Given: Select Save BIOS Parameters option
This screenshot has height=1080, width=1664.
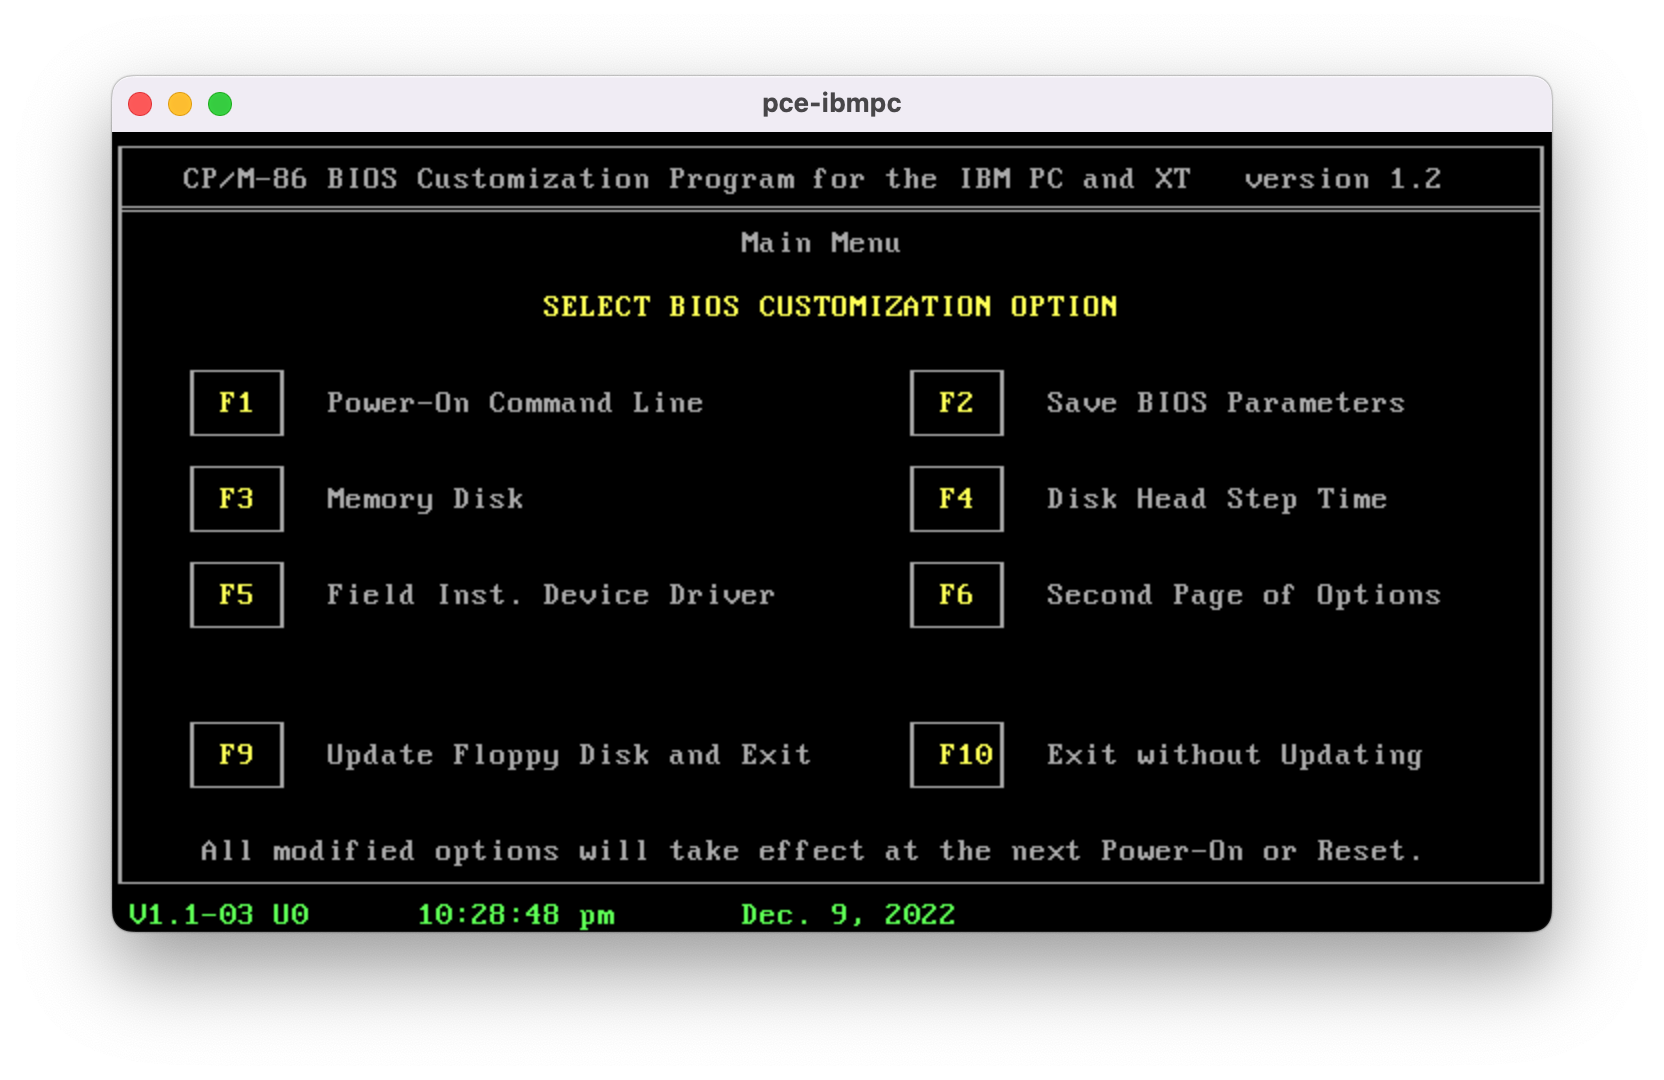Looking at the screenshot, I should pyautogui.click(x=1226, y=403).
